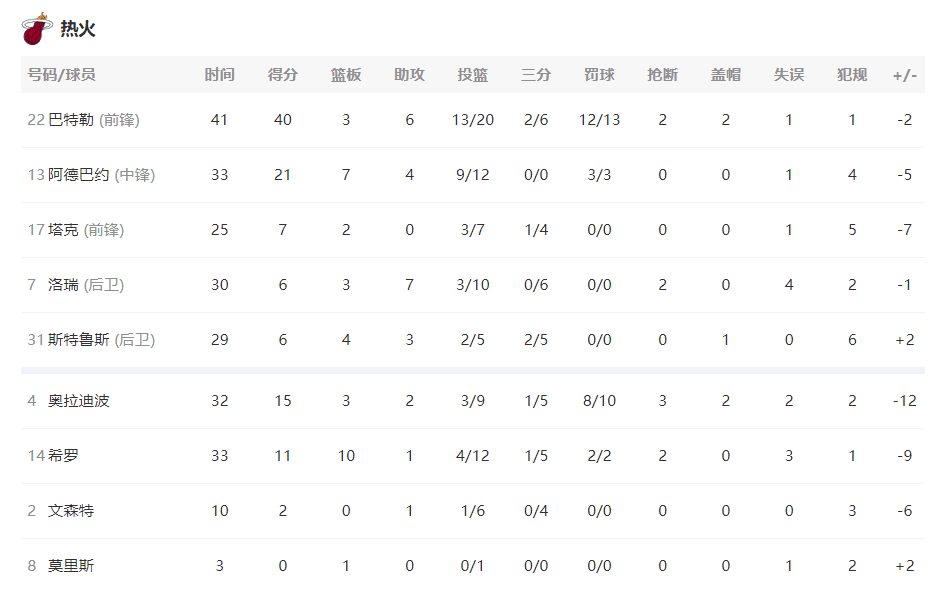Click the 犯规 column header
The height and width of the screenshot is (590, 938).
pos(852,75)
